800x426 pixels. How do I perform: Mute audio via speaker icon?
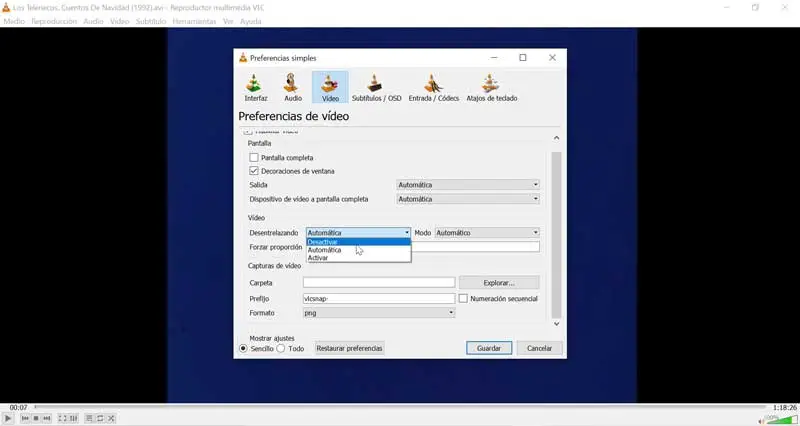point(761,421)
